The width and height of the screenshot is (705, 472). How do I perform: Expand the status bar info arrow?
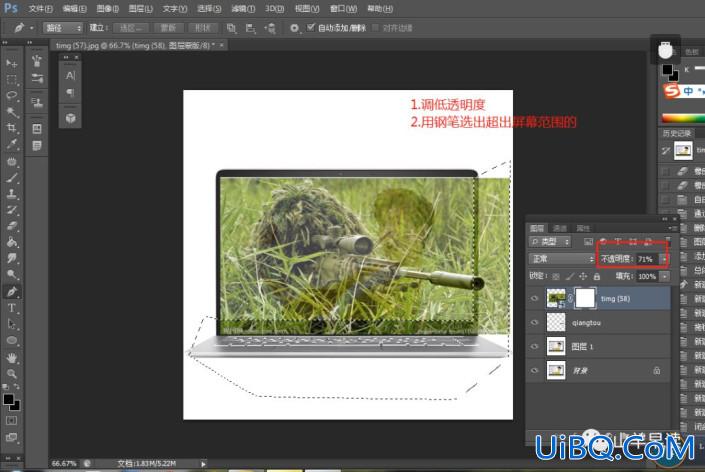click(203, 463)
